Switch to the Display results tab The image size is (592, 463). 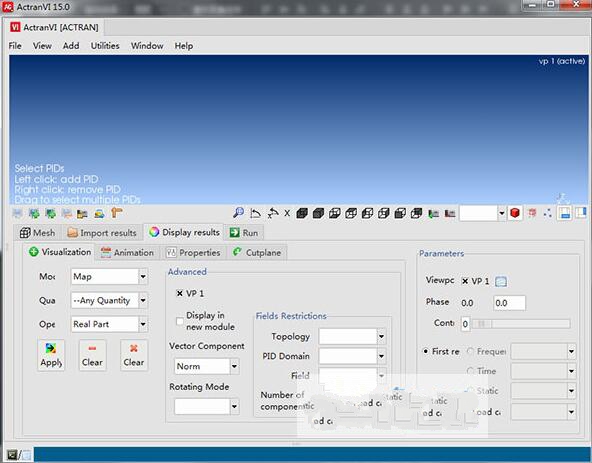pyautogui.click(x=184, y=232)
